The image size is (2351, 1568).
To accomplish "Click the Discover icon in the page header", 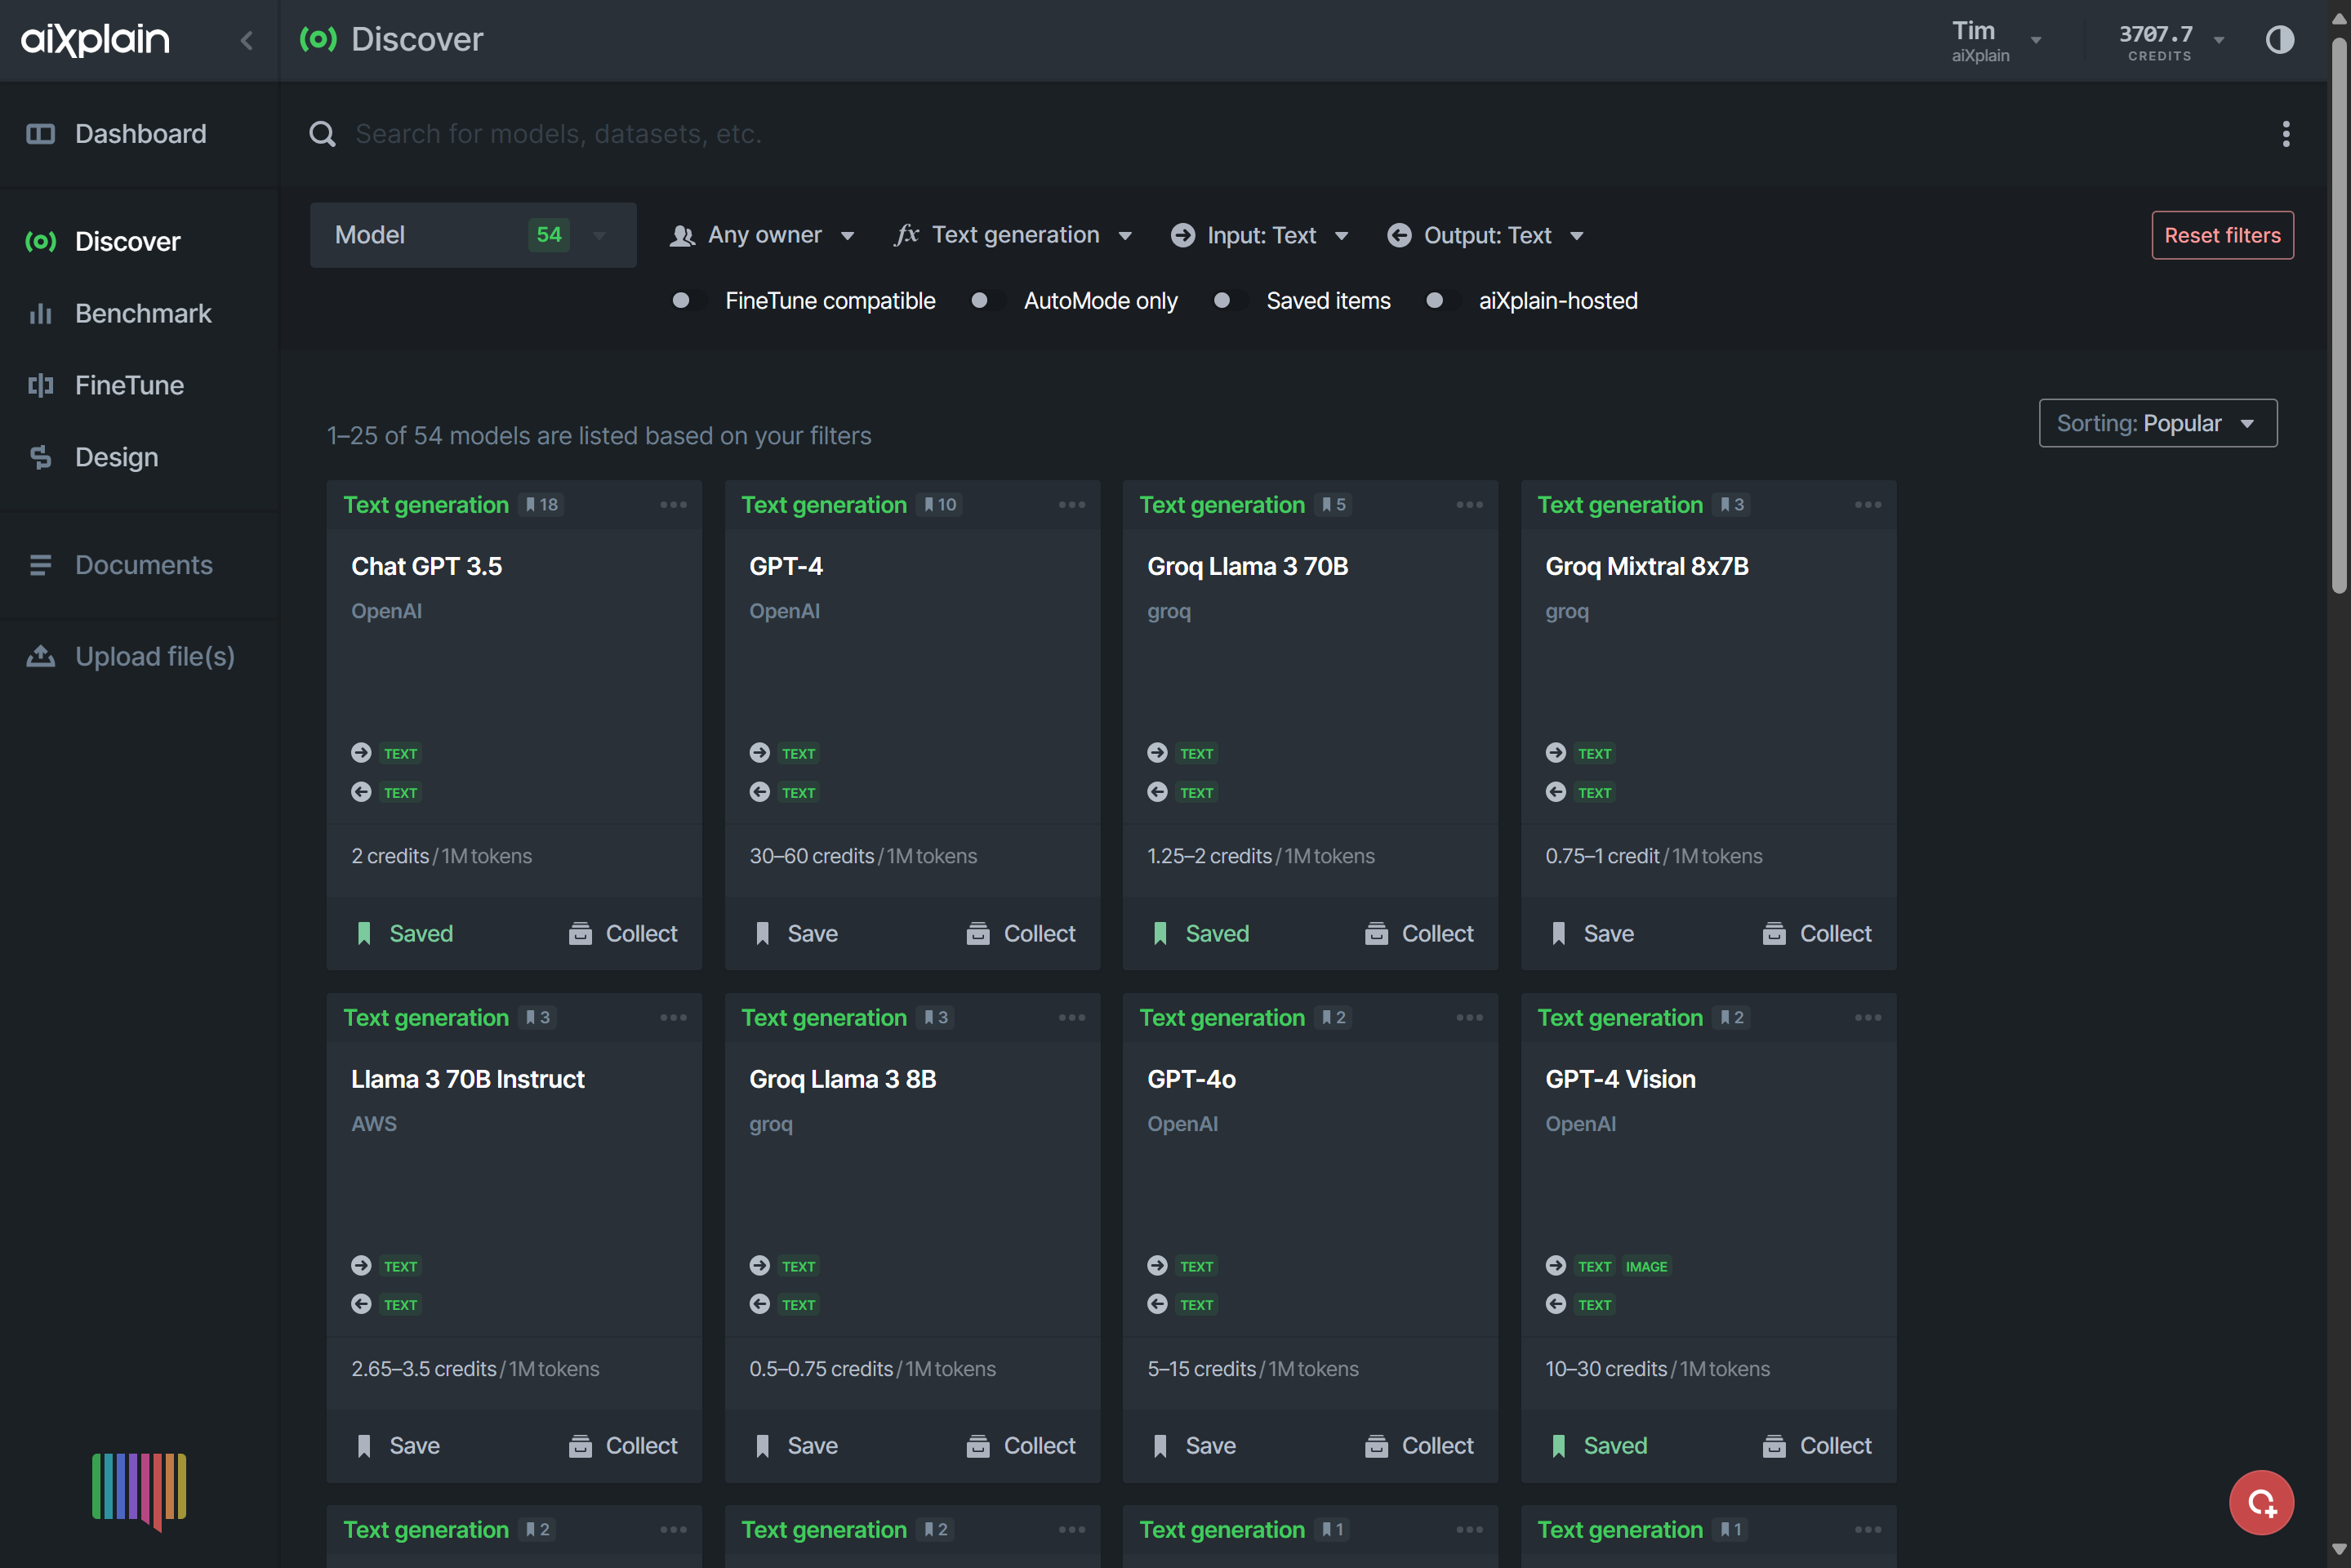I will (318, 39).
